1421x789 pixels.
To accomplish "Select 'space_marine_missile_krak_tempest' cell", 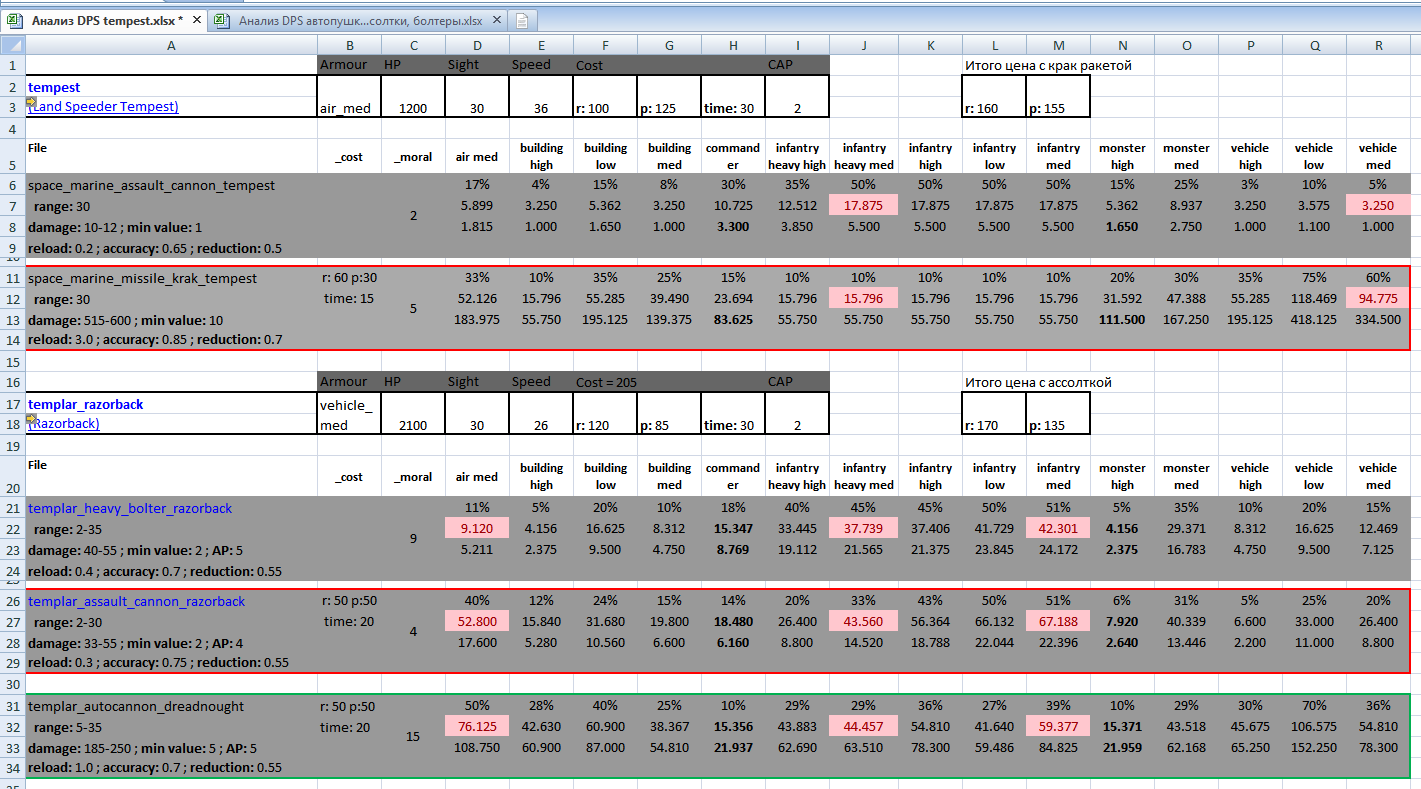I will 171,278.
